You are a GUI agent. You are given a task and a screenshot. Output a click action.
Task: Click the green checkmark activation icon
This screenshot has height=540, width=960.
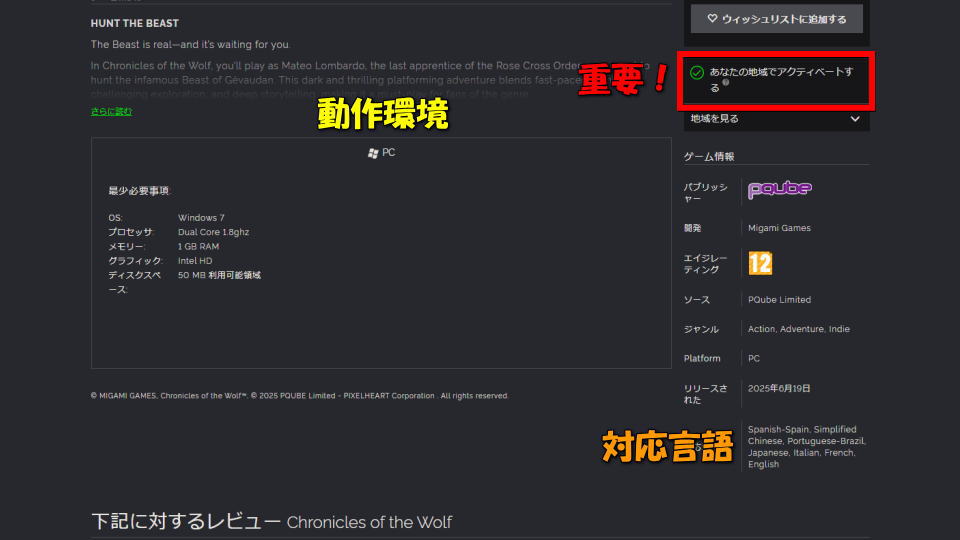click(x=697, y=72)
